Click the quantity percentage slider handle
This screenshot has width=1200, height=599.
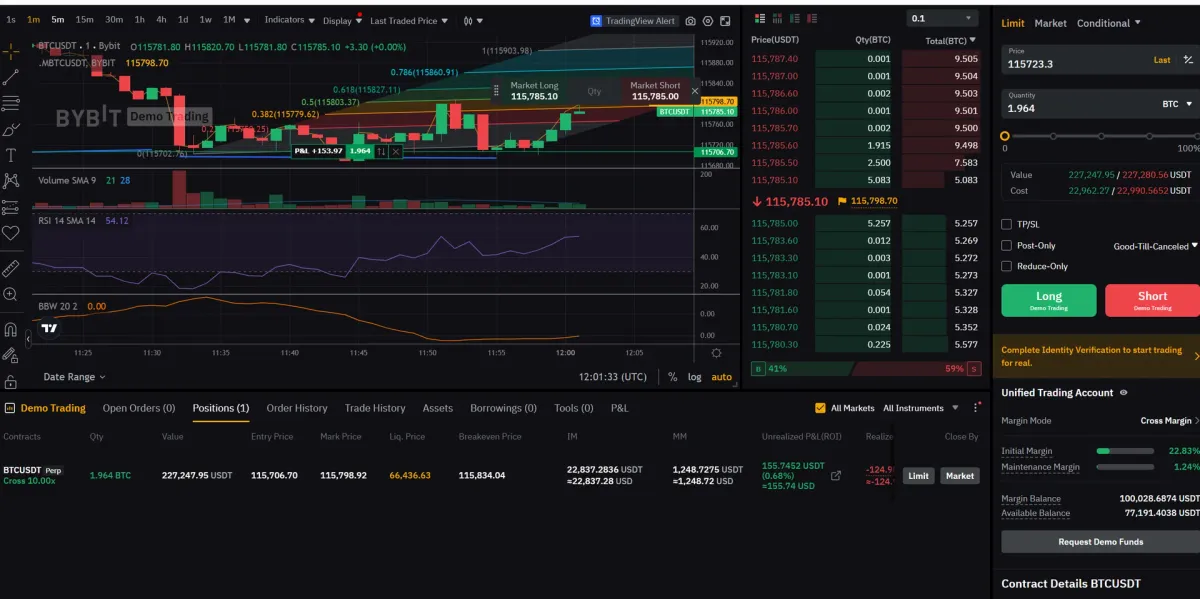pyautogui.click(x=1005, y=135)
